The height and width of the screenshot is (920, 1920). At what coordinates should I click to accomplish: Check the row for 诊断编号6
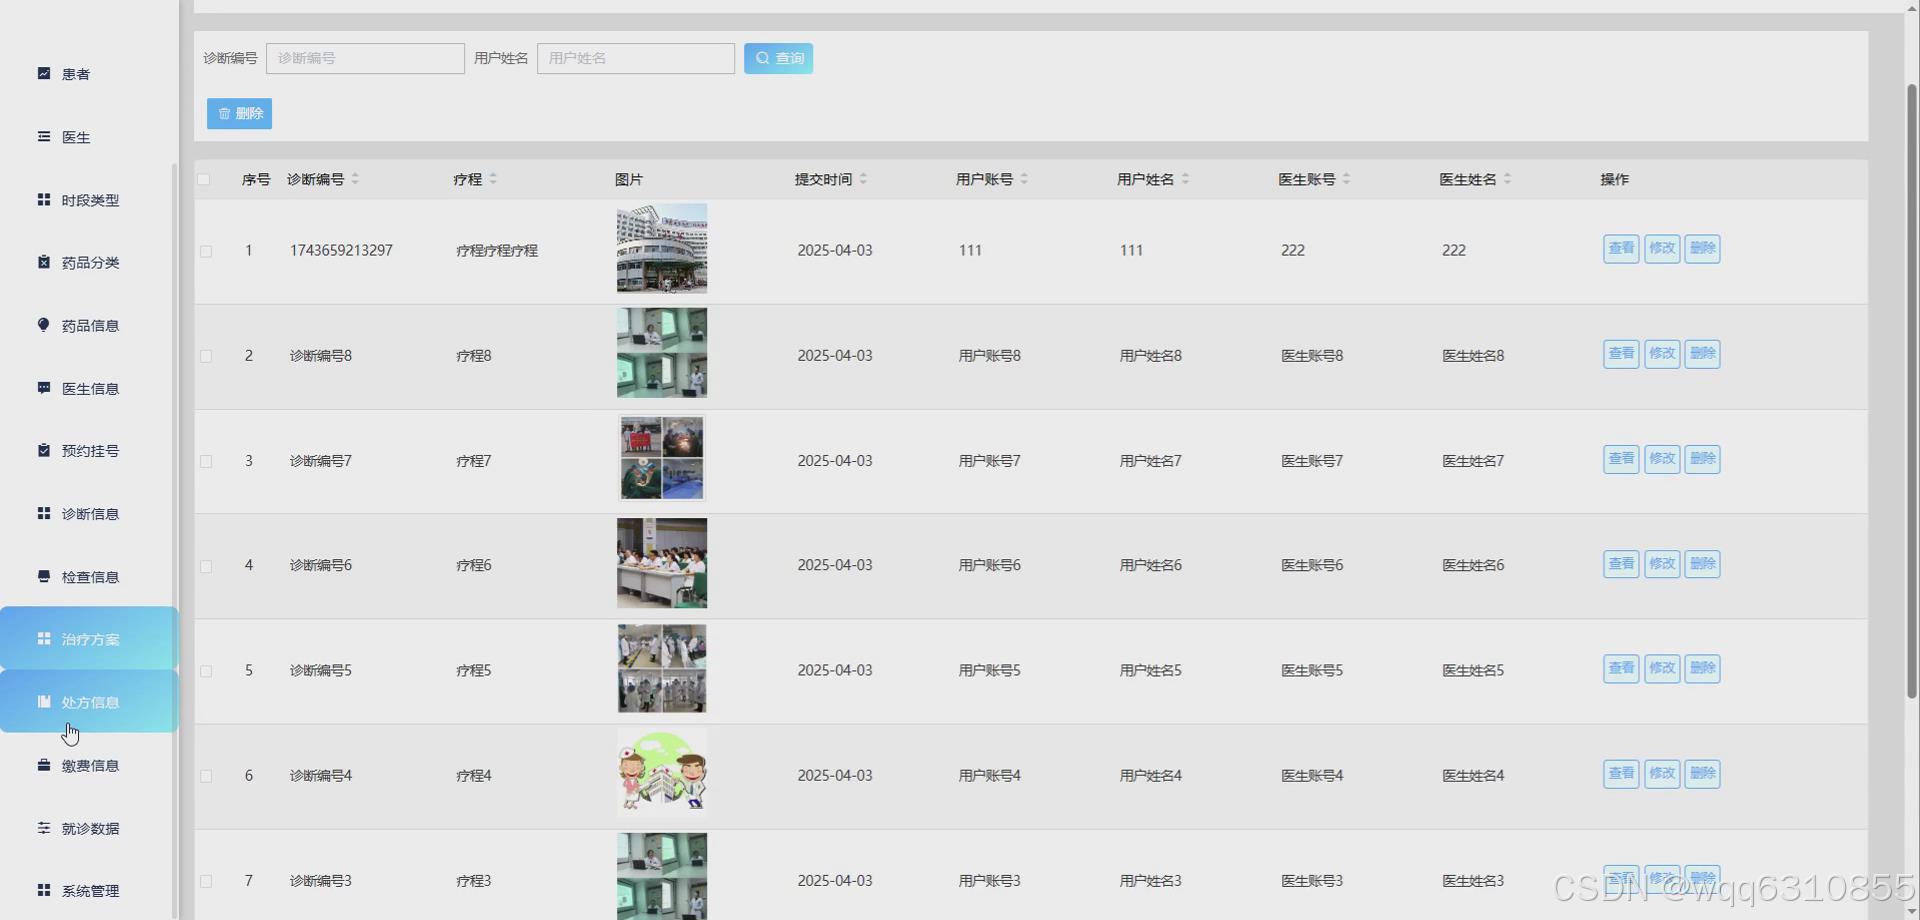point(206,566)
